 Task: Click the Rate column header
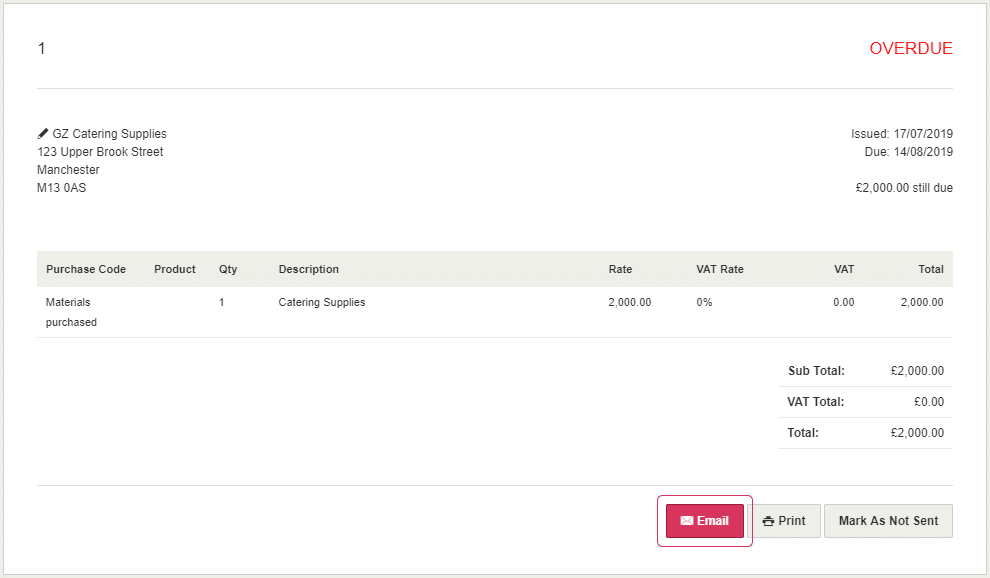click(x=620, y=269)
